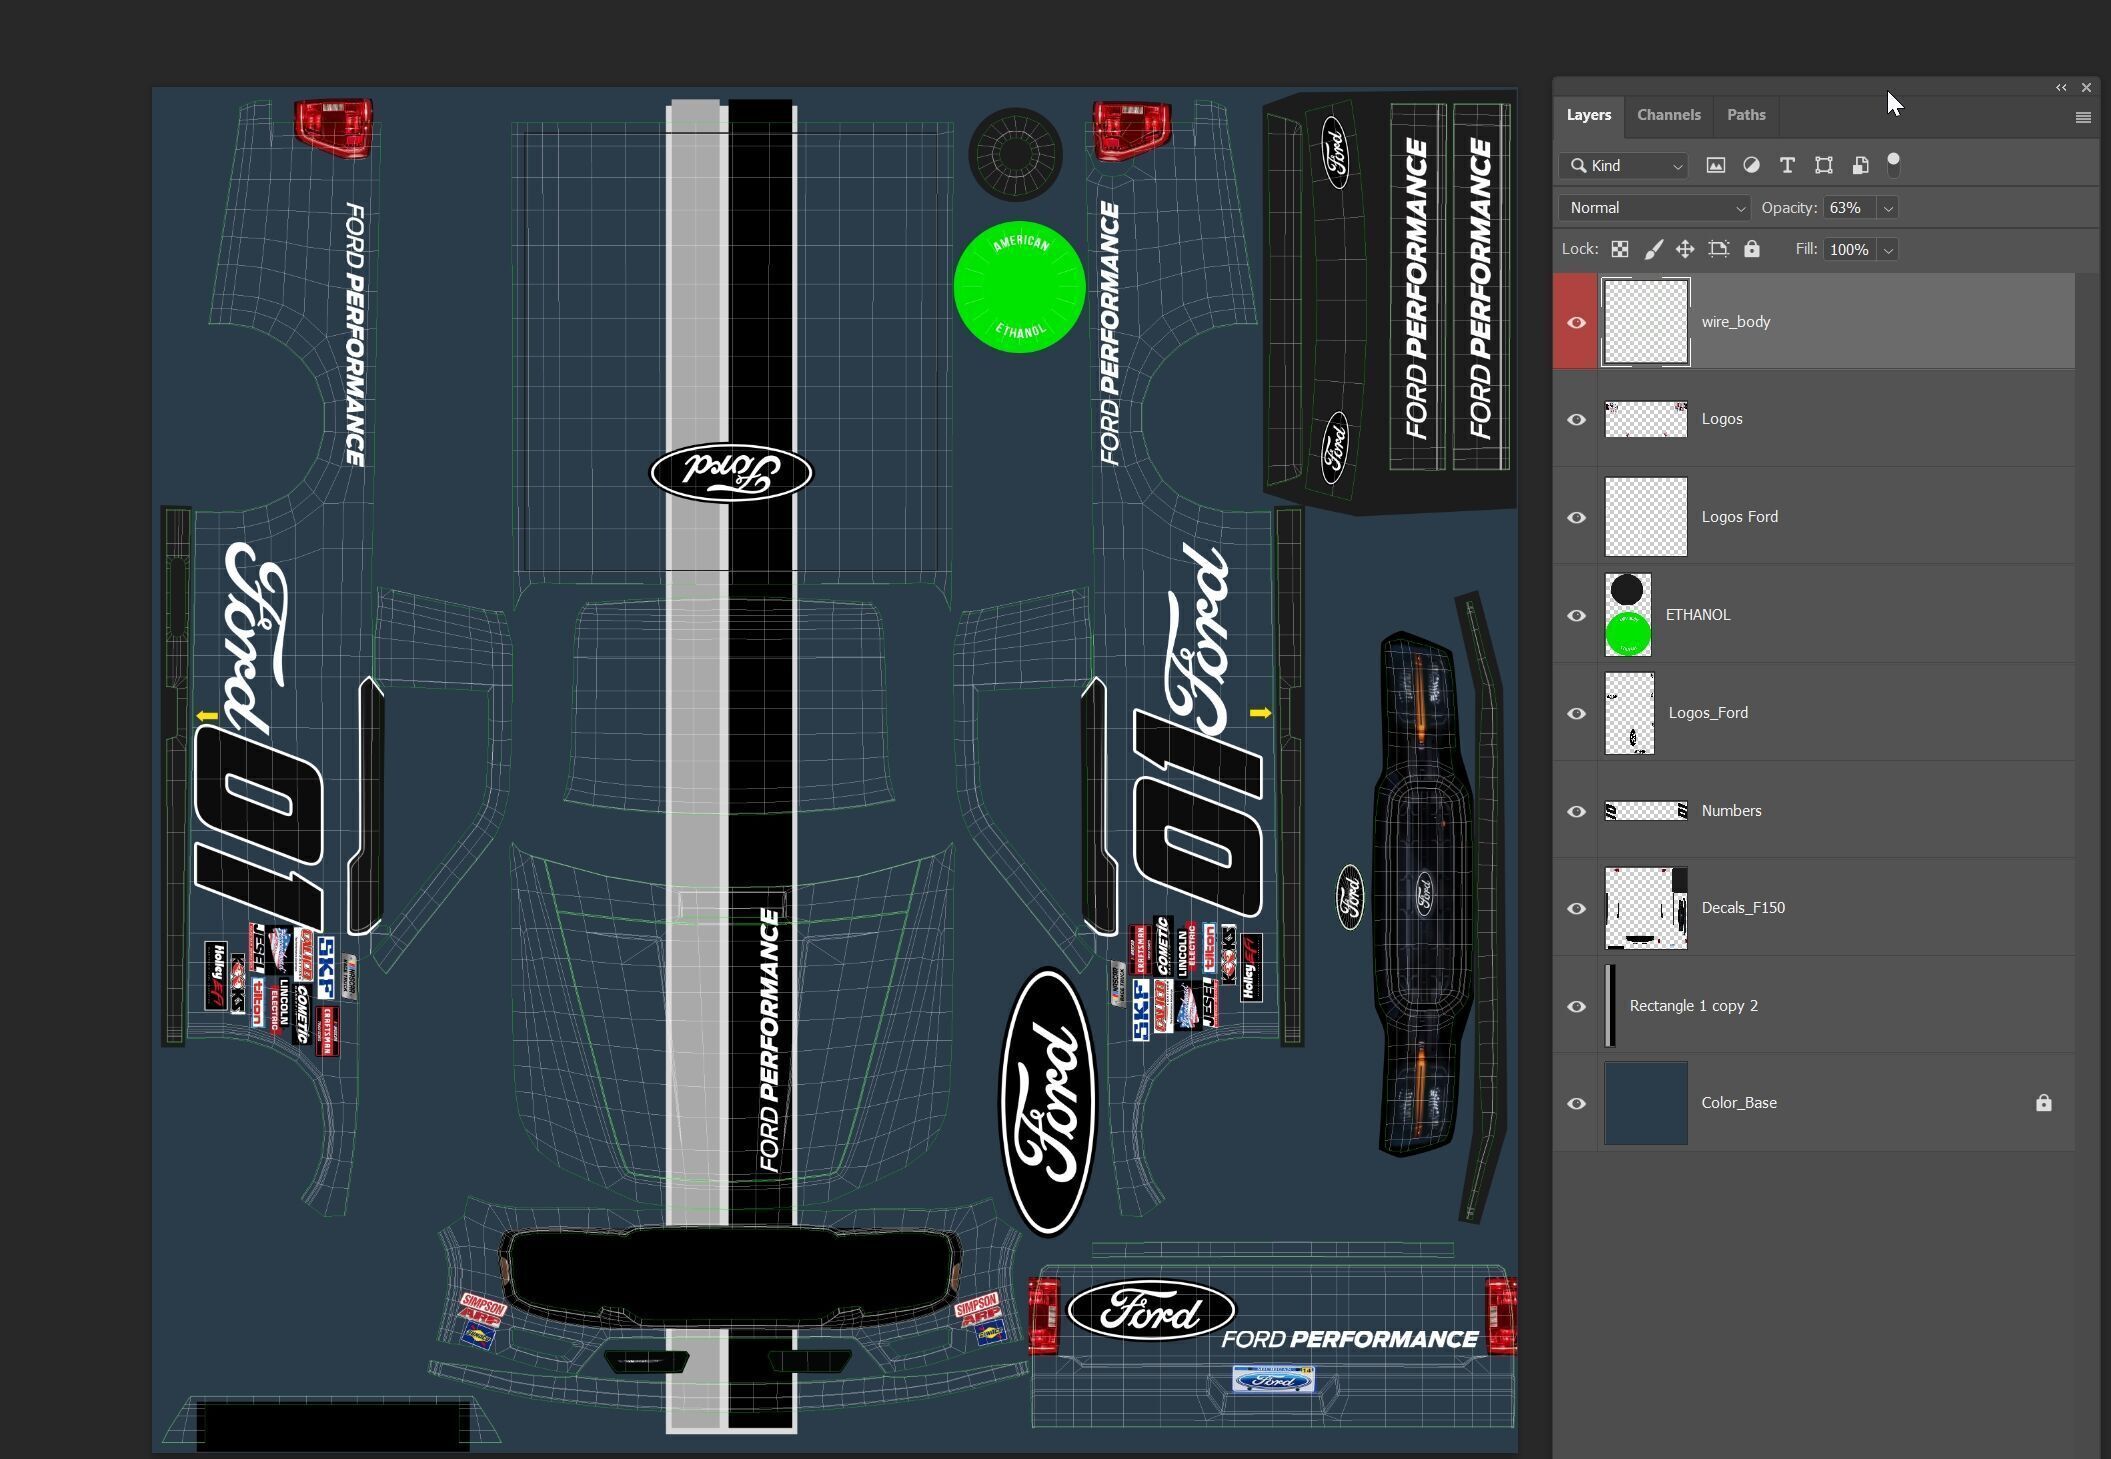Open the Fill slider dropdown arrow
This screenshot has height=1459, width=2111.
point(1888,250)
